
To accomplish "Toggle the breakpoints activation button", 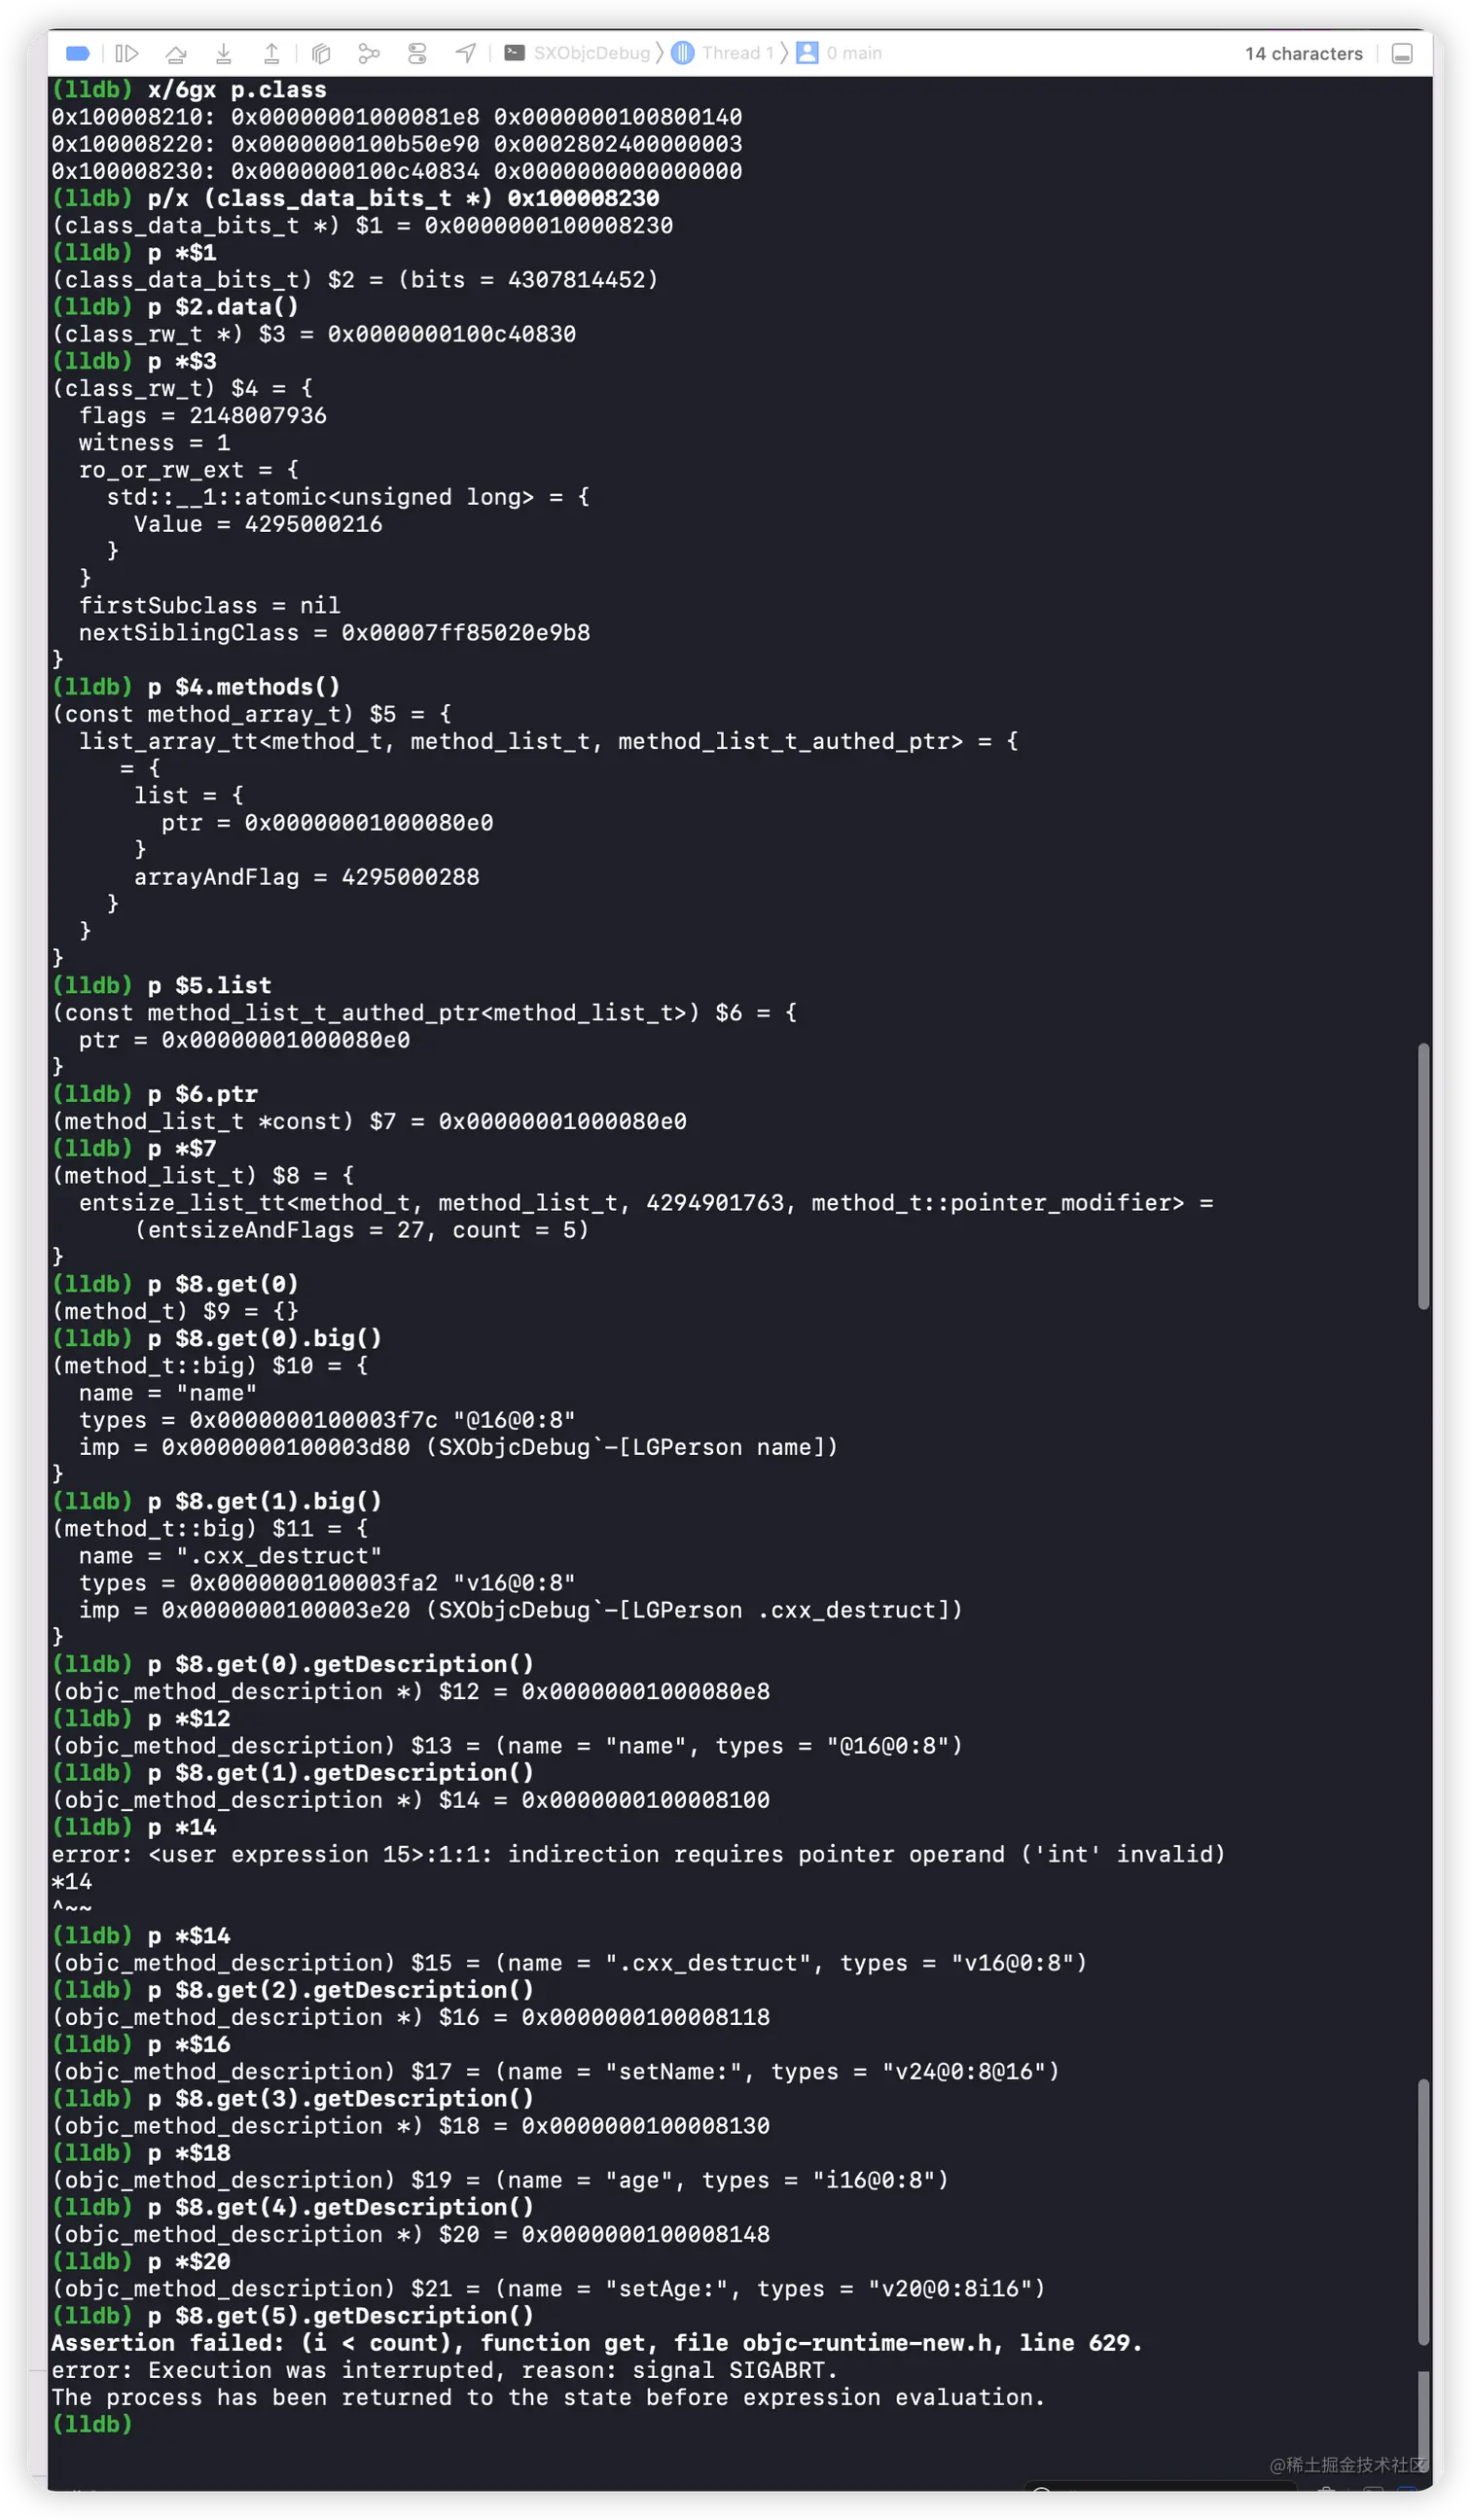I will (78, 53).
